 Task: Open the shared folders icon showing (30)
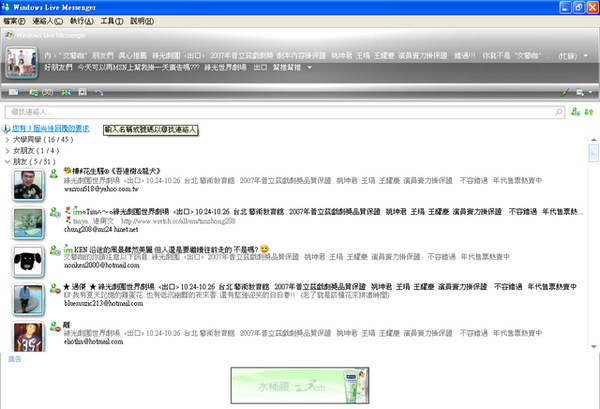41,92
